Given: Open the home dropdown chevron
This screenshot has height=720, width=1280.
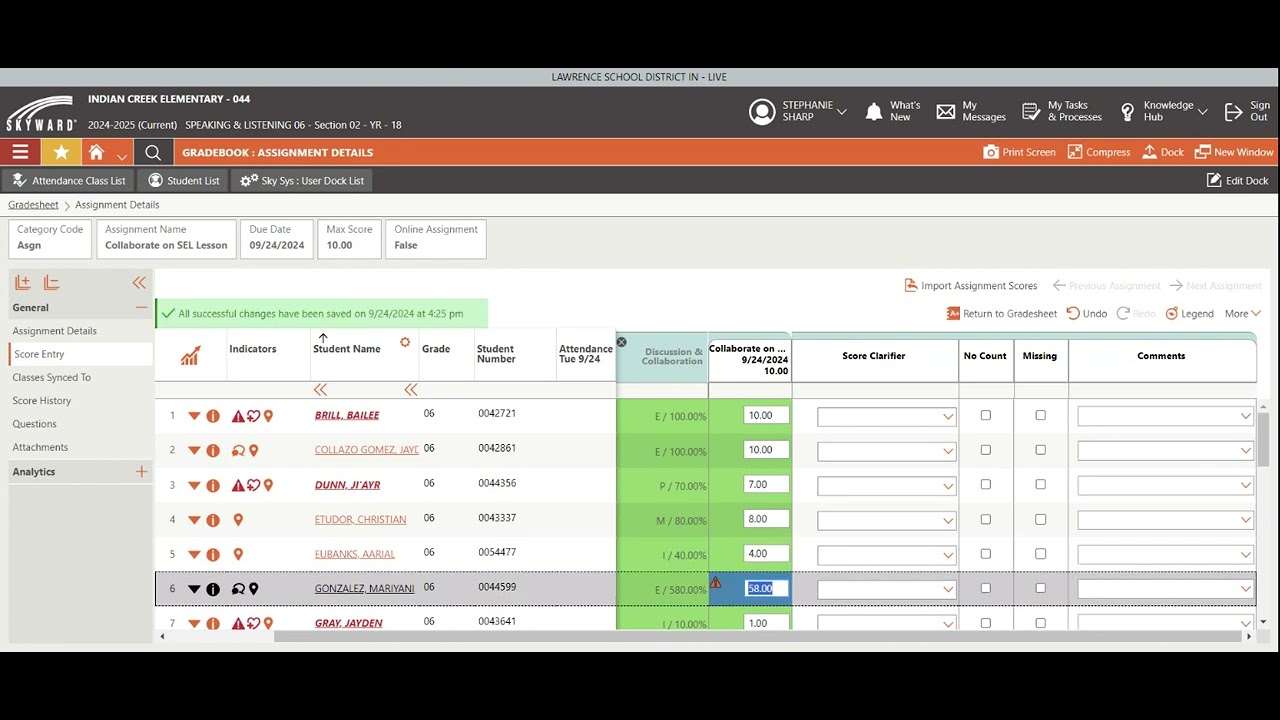Looking at the screenshot, I should (x=121, y=156).
